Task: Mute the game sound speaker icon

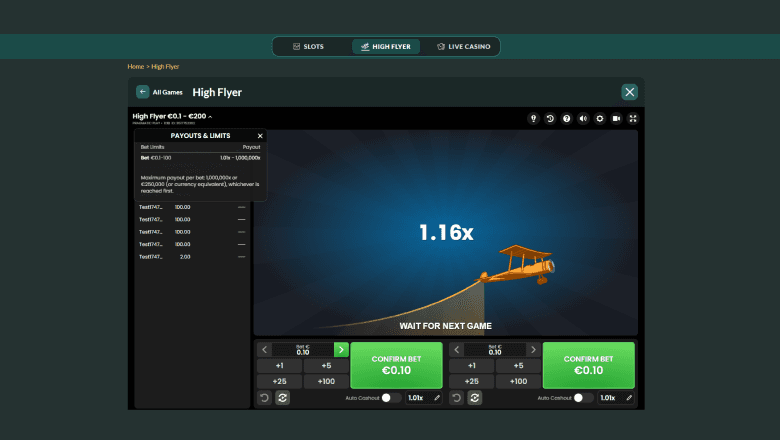Action: 583,118
